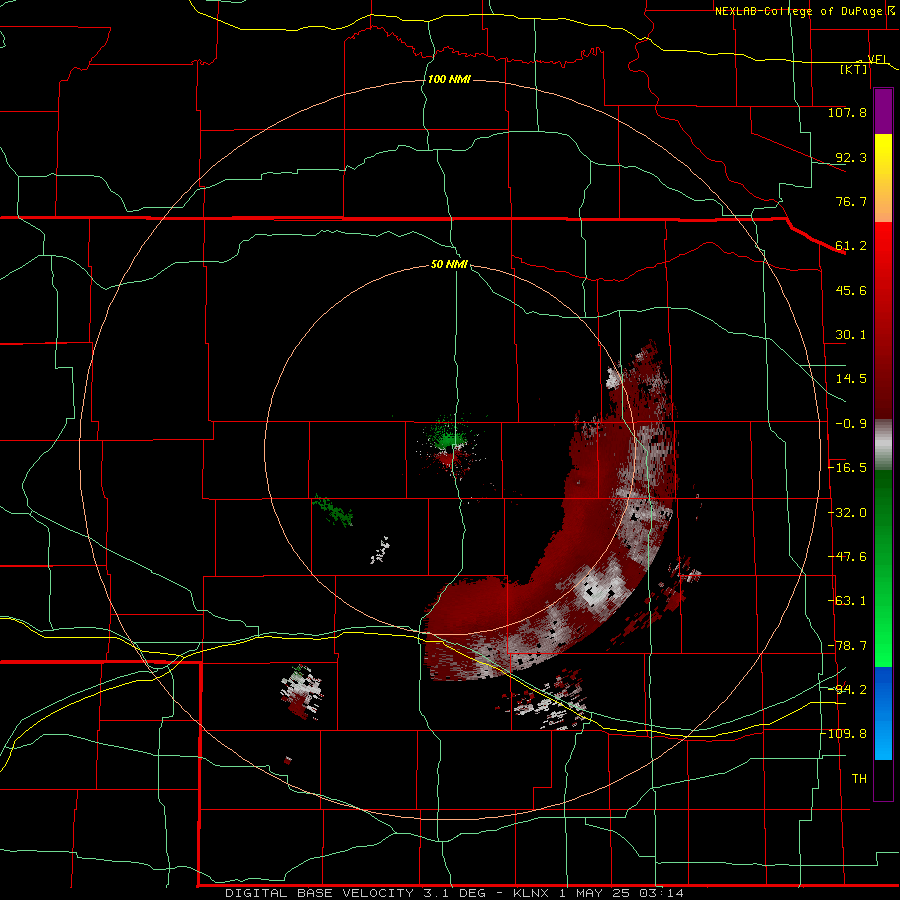The width and height of the screenshot is (900, 900).
Task: Select the -78.7 value on velocity scale
Action: coord(847,646)
